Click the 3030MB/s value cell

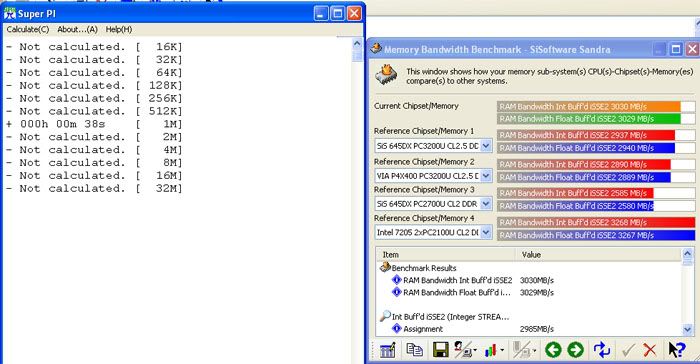(x=537, y=280)
